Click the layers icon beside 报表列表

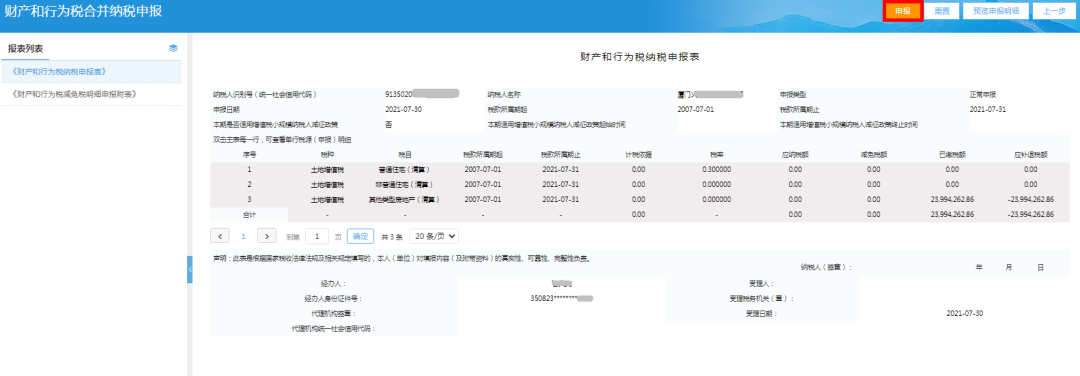(x=173, y=48)
